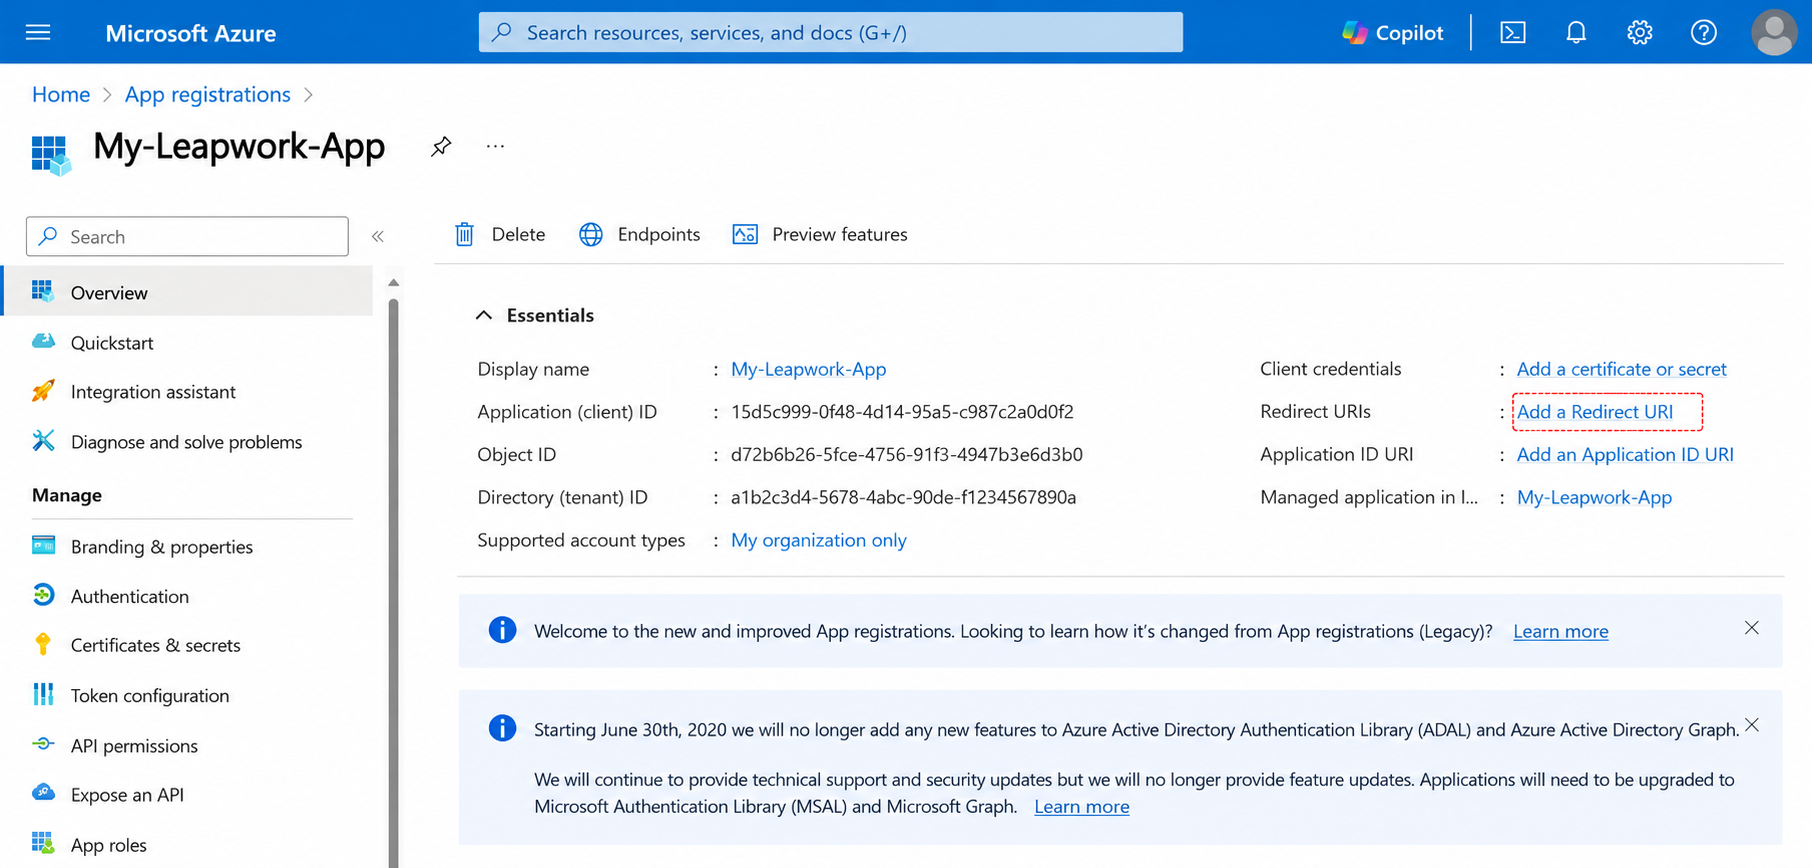Screen dimensions: 1812x868
Task: Click the Endpoints globe icon
Action: click(591, 234)
